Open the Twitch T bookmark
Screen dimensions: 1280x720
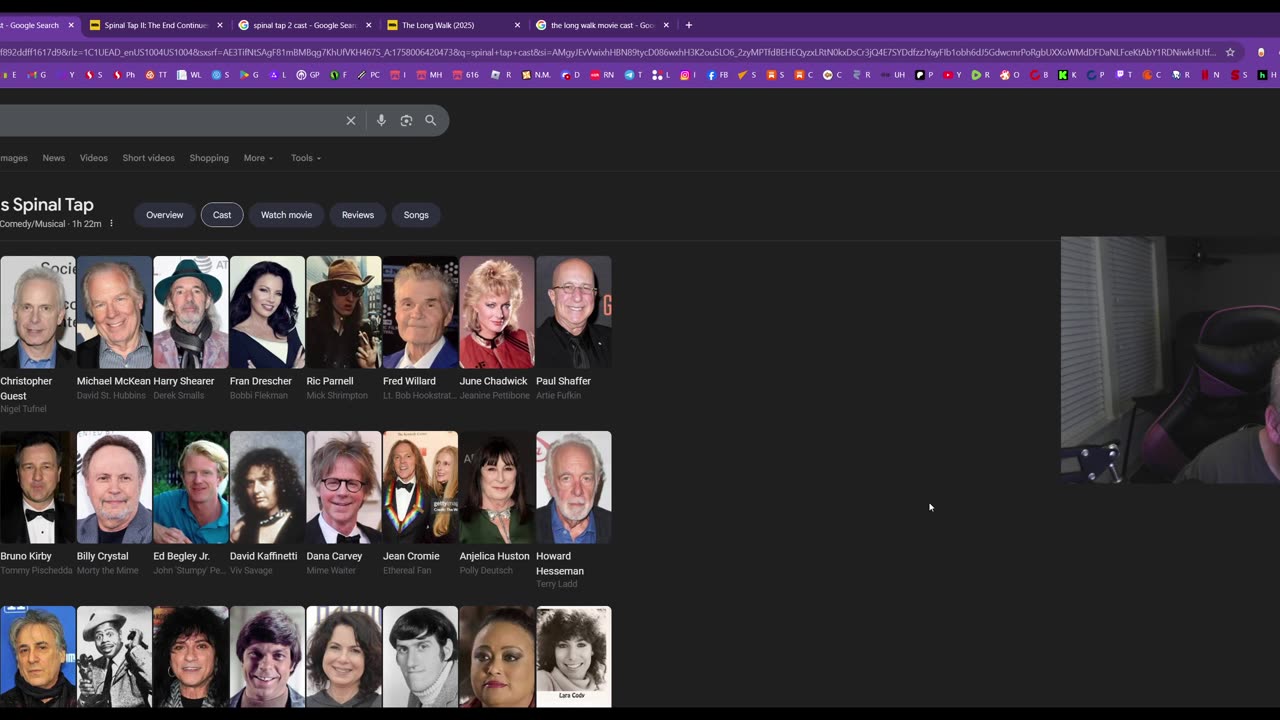[1124, 75]
